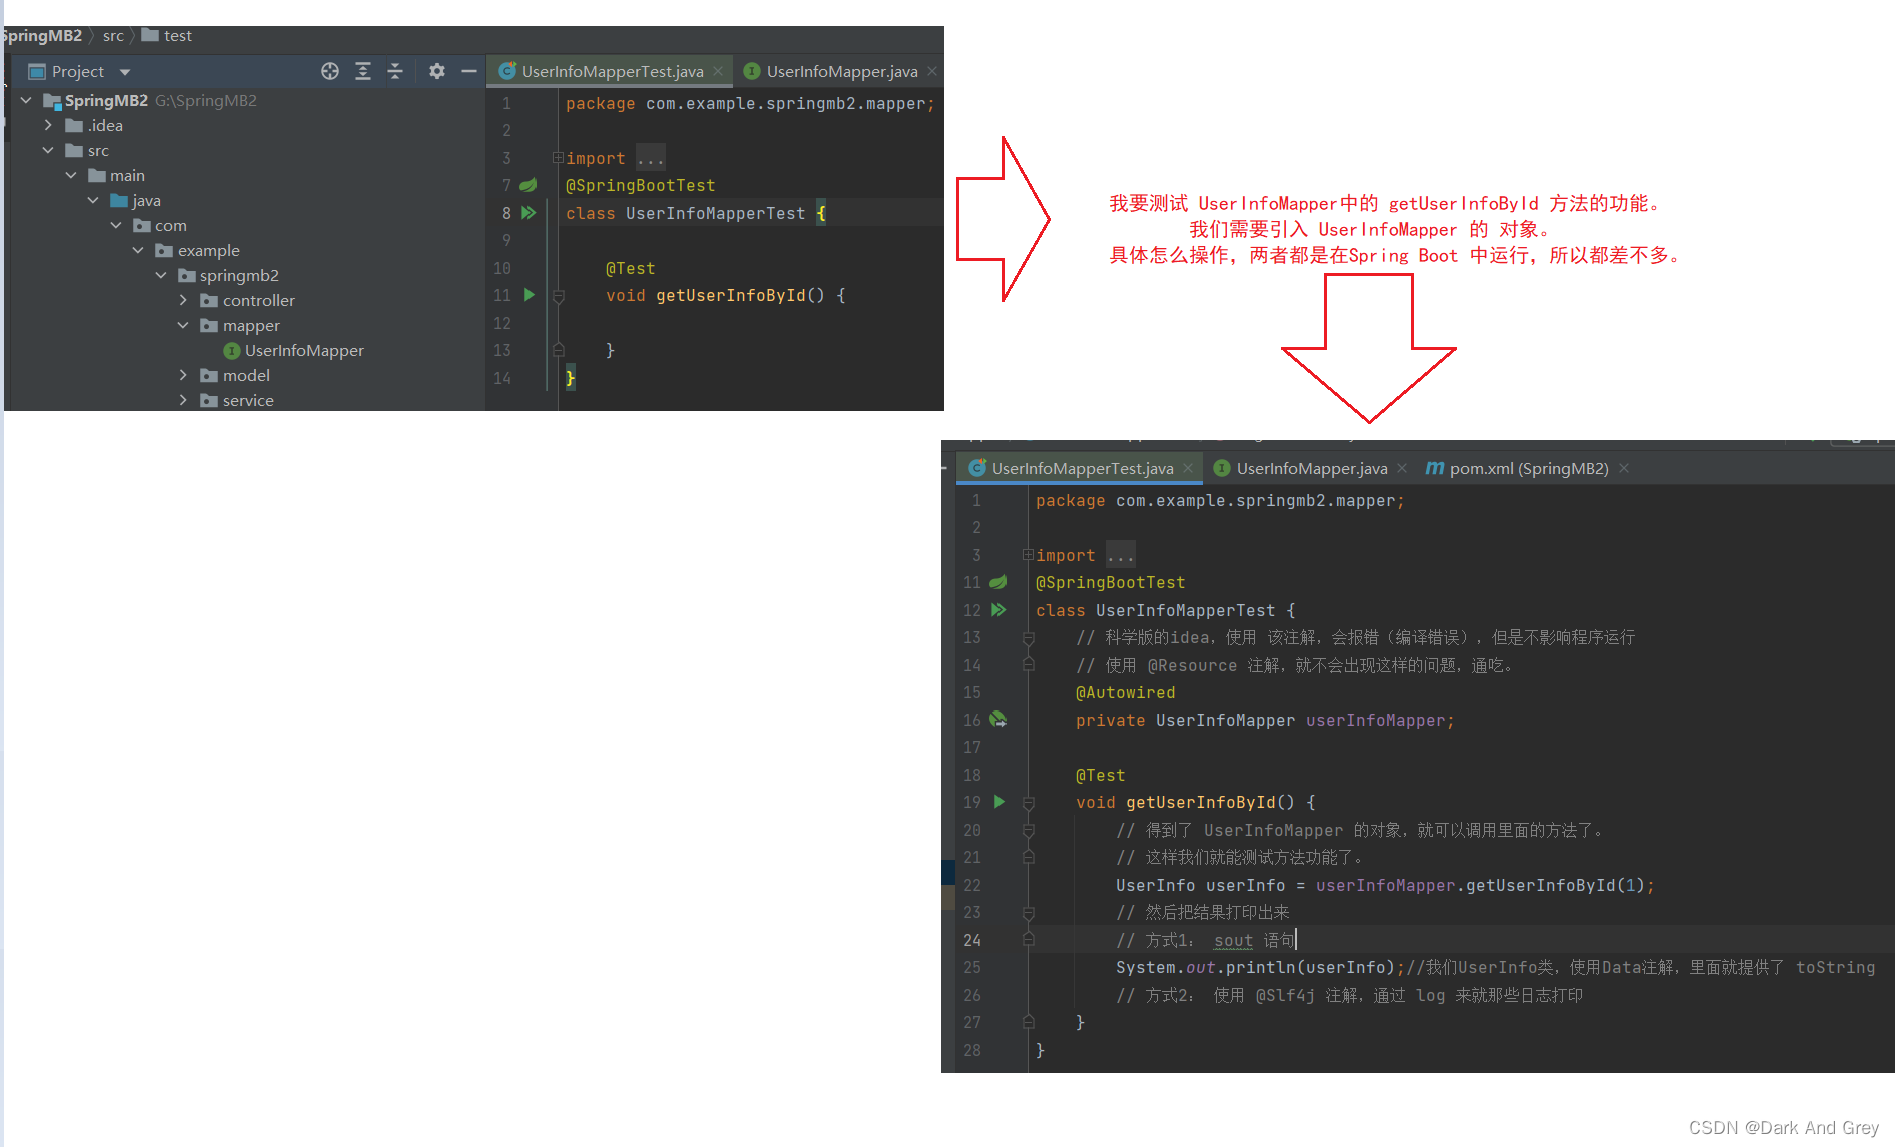Click the autowired bean gutter icon on line 16
Viewport: 1895px width, 1147px height.
point(998,720)
